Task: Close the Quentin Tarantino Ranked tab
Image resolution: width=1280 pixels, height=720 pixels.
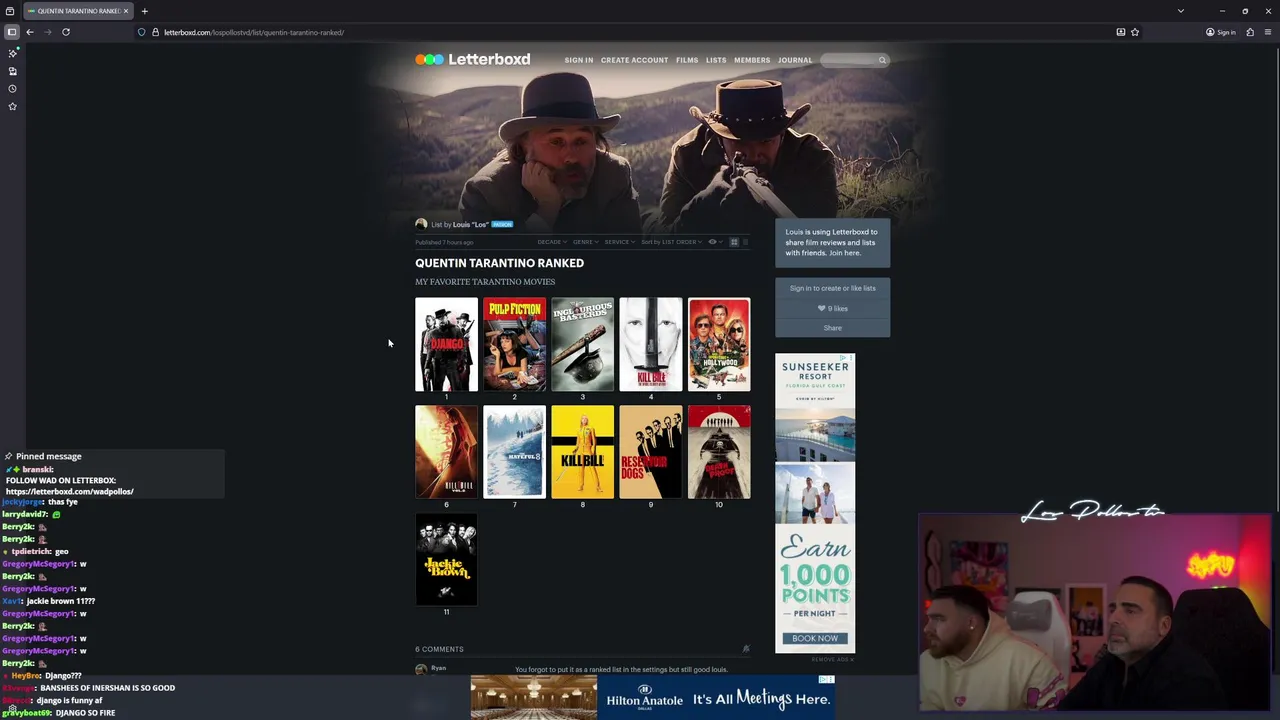Action: [126, 11]
